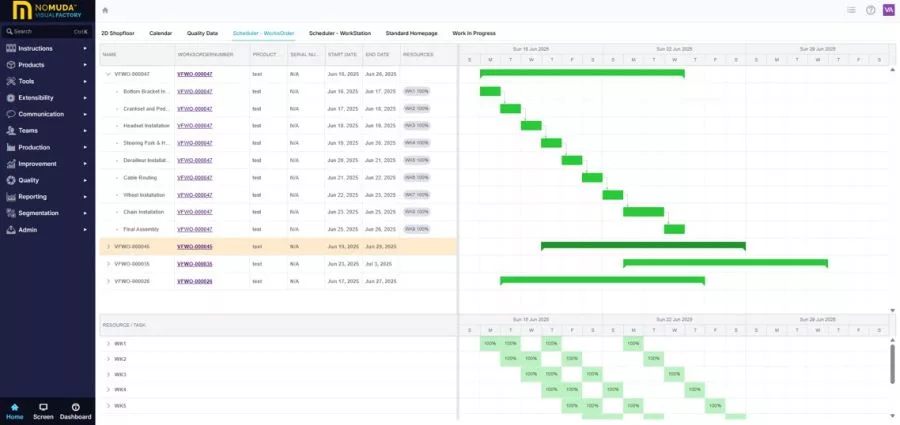
Task: Open the Teams sidebar menu icon
Action: point(11,131)
